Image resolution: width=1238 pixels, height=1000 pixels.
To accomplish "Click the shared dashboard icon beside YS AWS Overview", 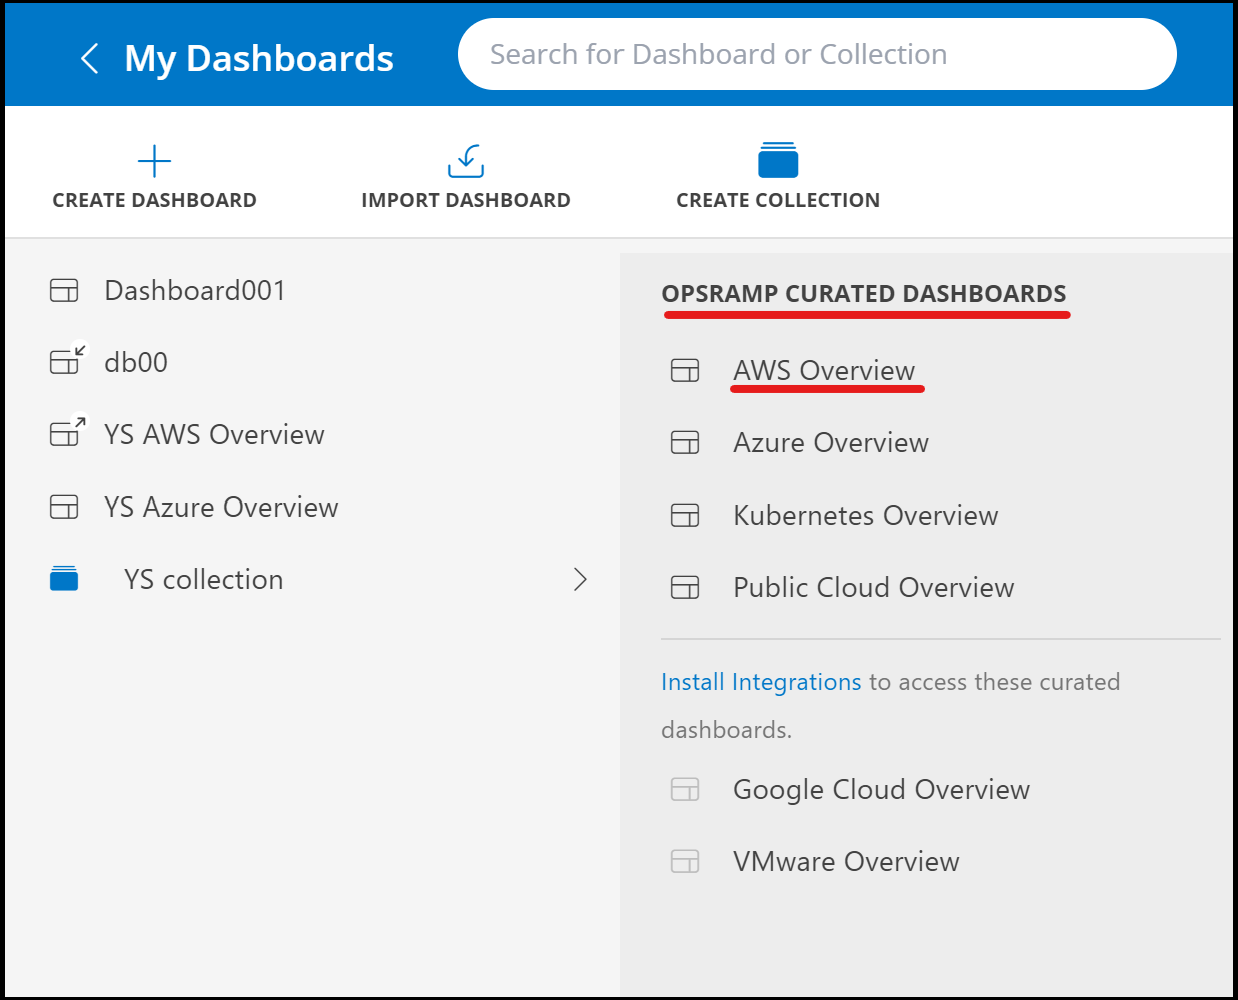I will 67,432.
